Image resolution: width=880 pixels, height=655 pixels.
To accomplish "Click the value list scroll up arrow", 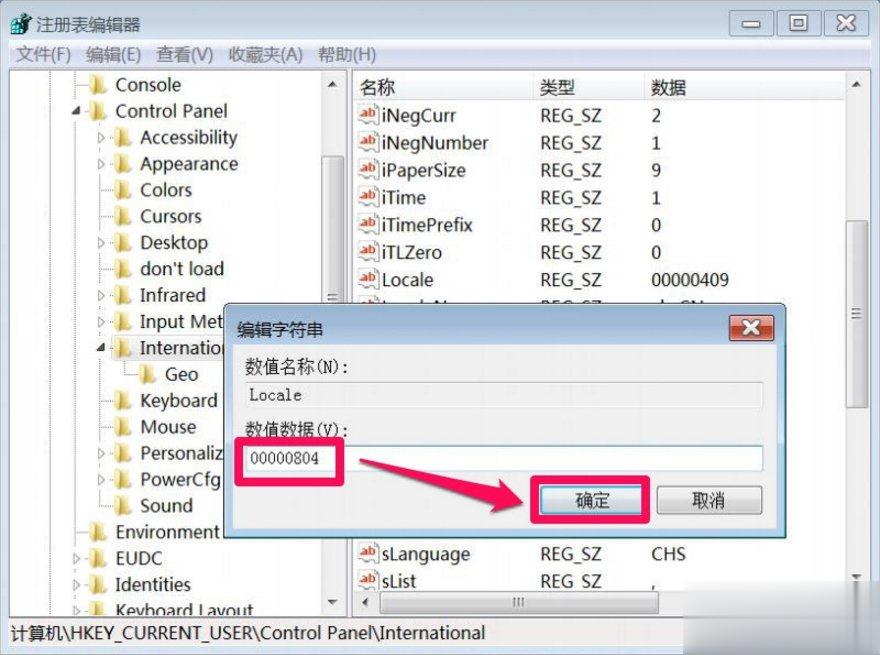I will click(x=856, y=85).
